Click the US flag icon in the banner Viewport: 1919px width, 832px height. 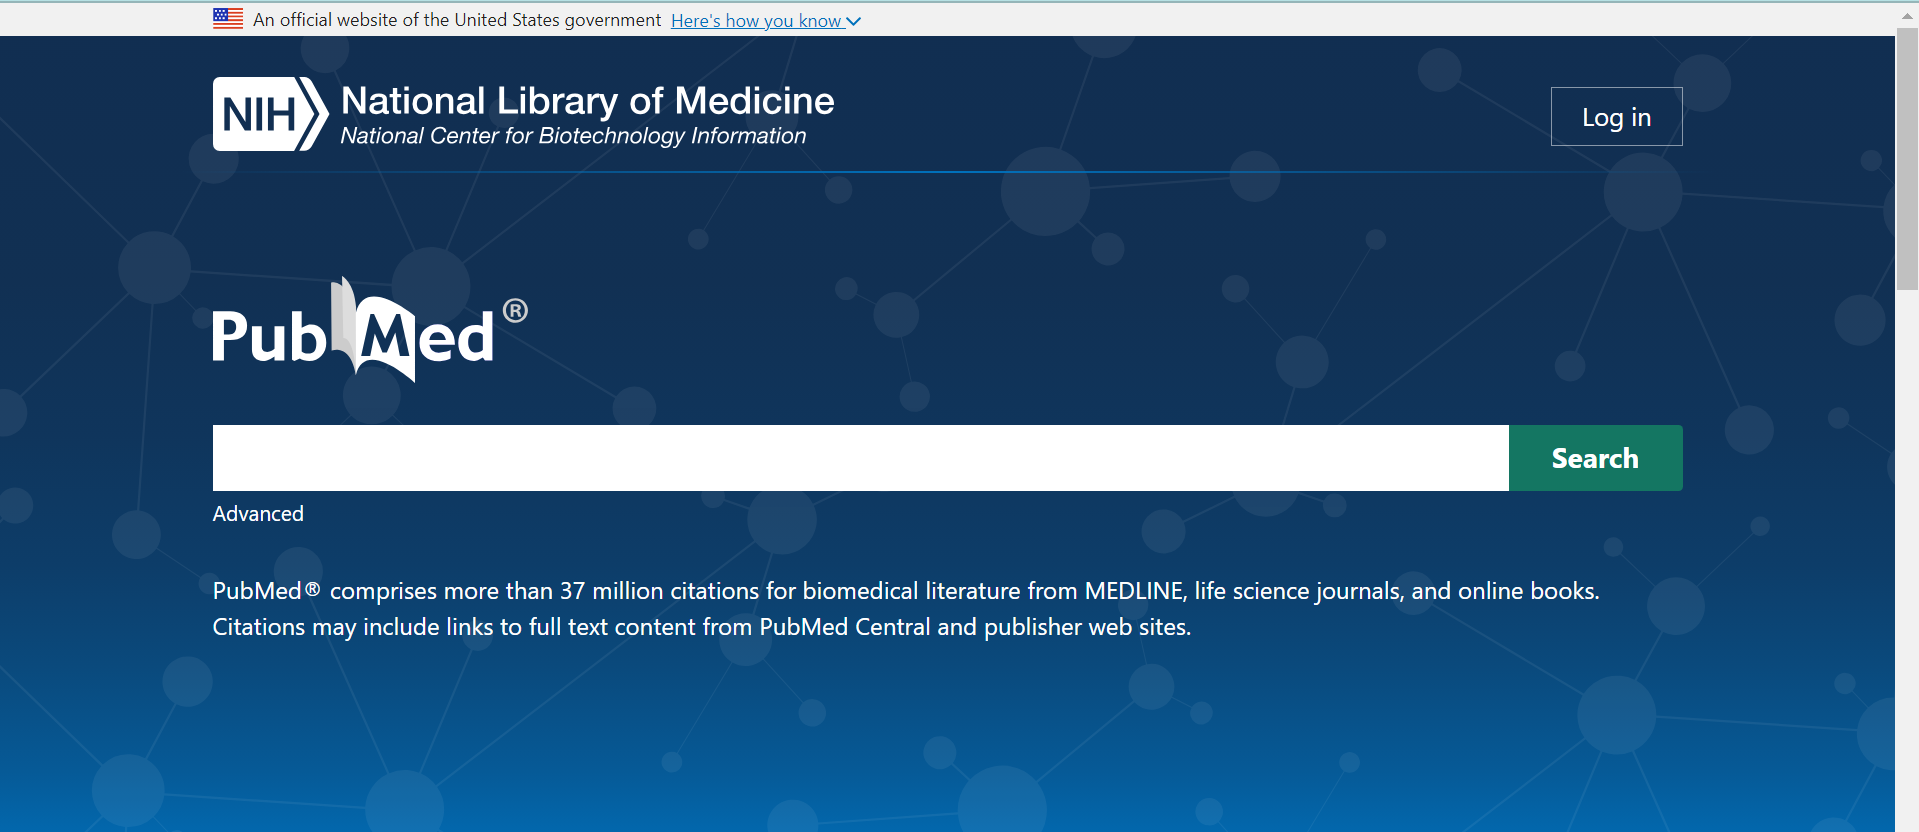point(228,18)
